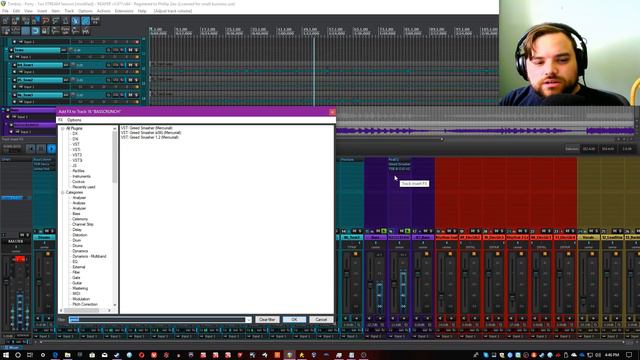The width and height of the screenshot is (640, 360).
Task: Open the Track menu in REAPER
Action: 69,11
